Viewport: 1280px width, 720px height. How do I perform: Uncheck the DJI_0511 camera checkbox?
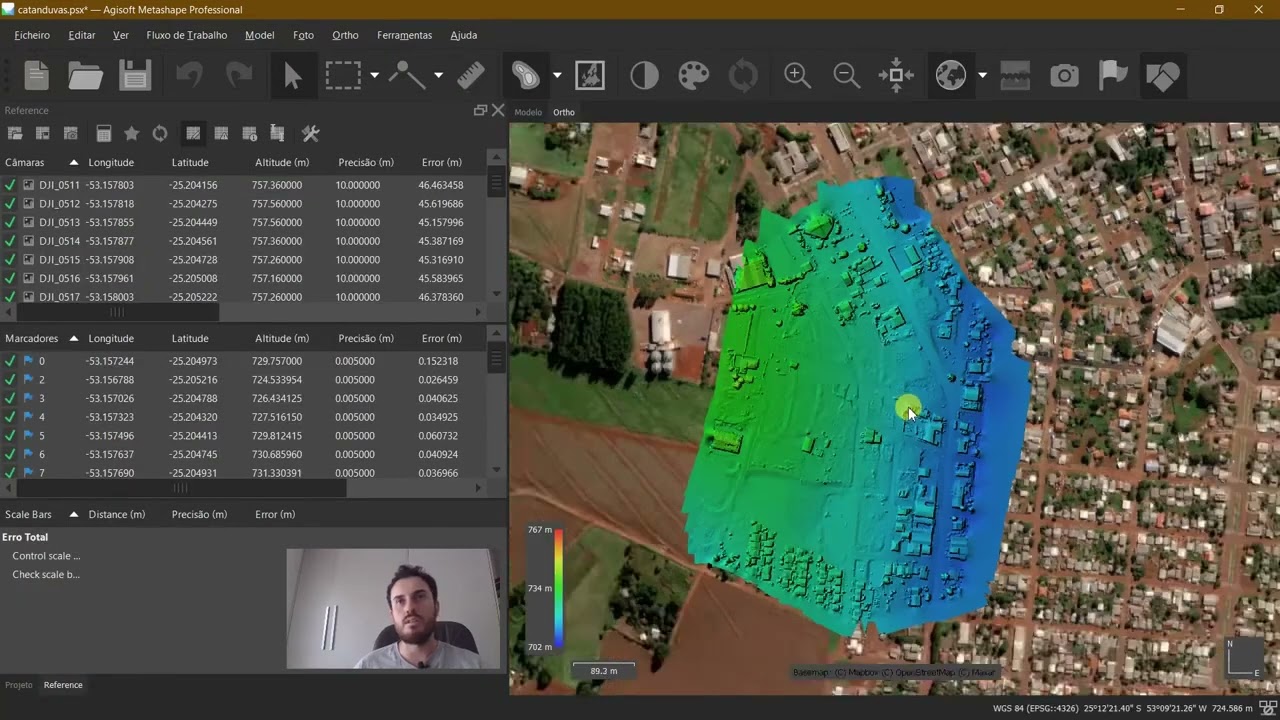10,185
